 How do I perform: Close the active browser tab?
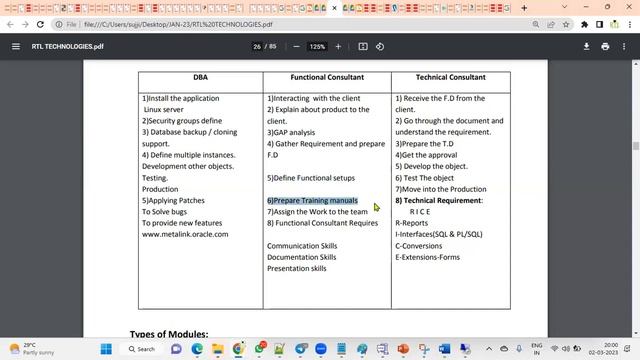click(x=334, y=8)
